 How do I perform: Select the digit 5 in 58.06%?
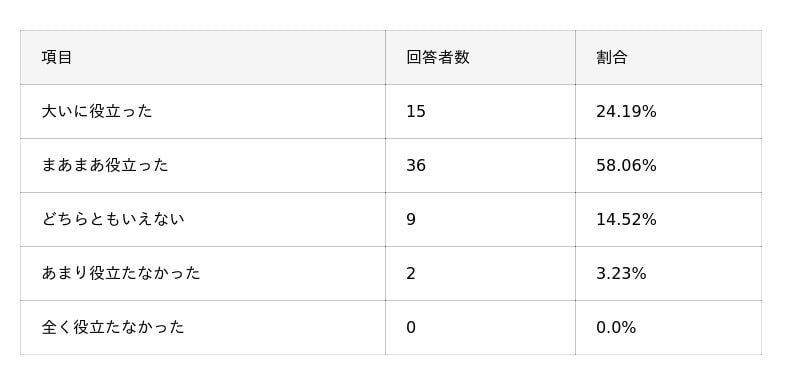point(601,166)
